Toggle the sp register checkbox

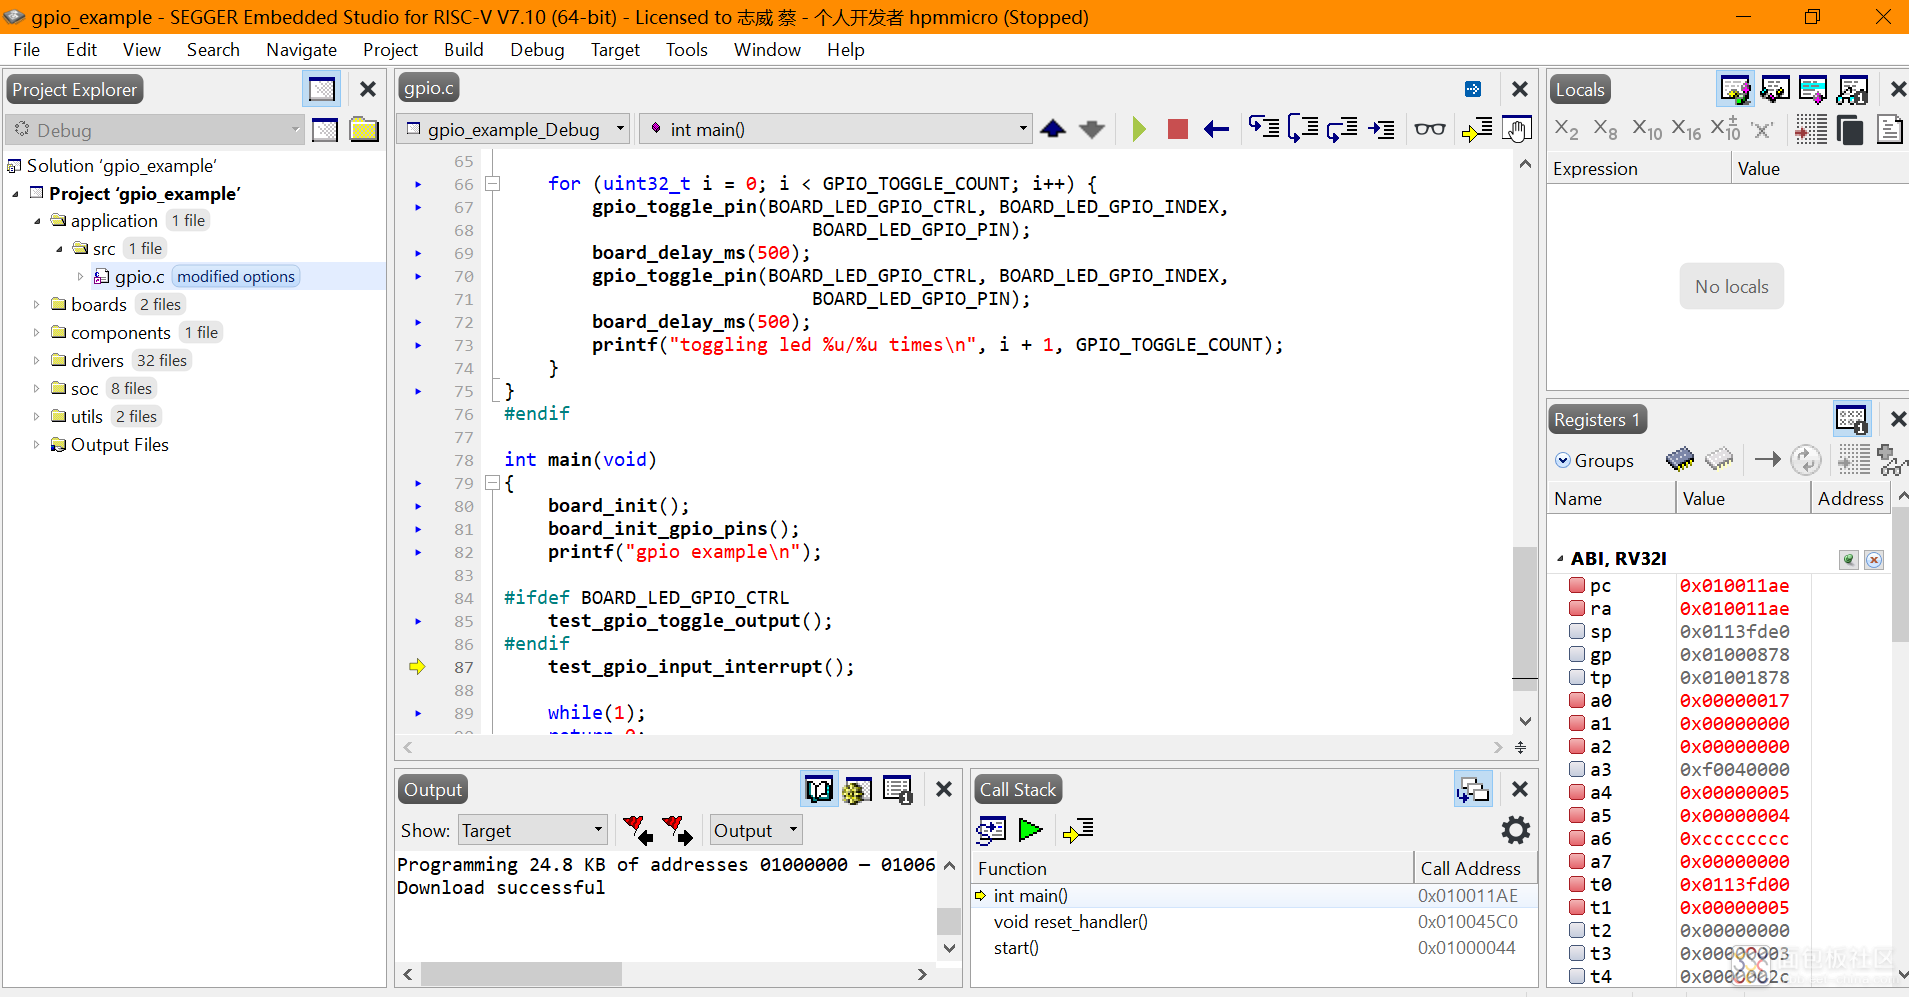coord(1577,631)
